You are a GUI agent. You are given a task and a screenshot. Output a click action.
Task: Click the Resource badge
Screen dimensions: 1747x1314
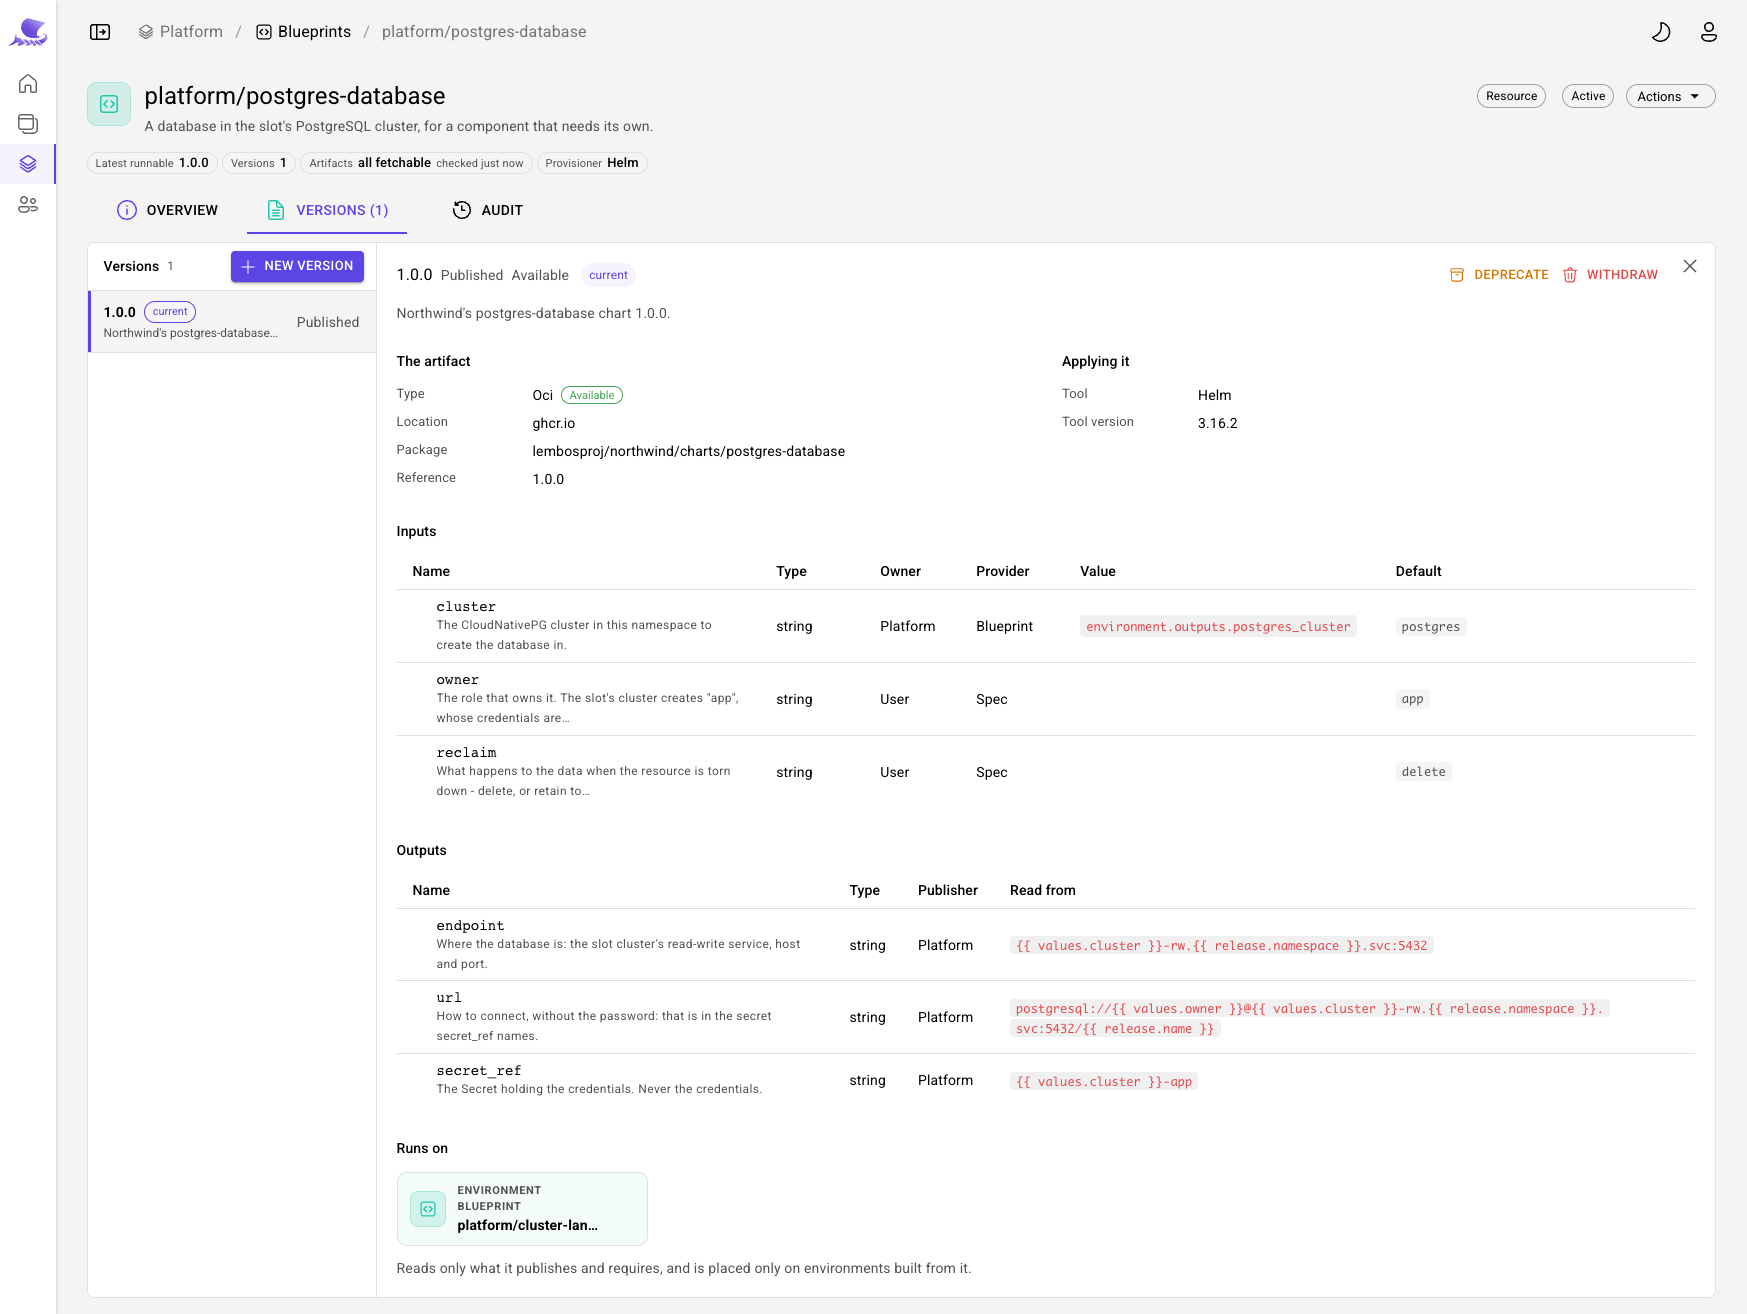[x=1511, y=96]
